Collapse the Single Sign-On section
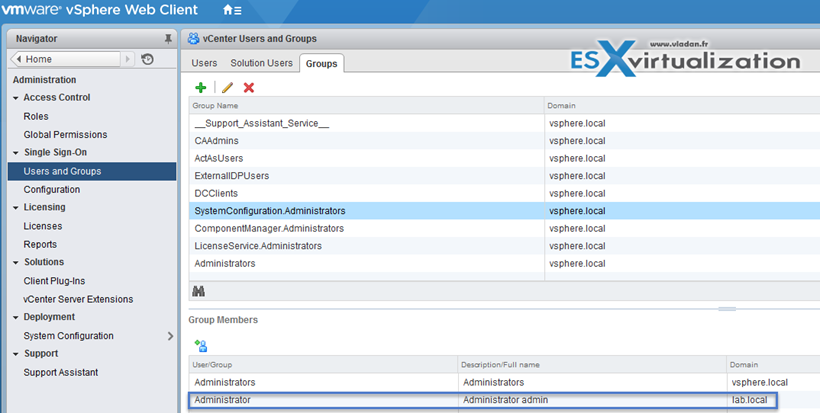 (16, 153)
